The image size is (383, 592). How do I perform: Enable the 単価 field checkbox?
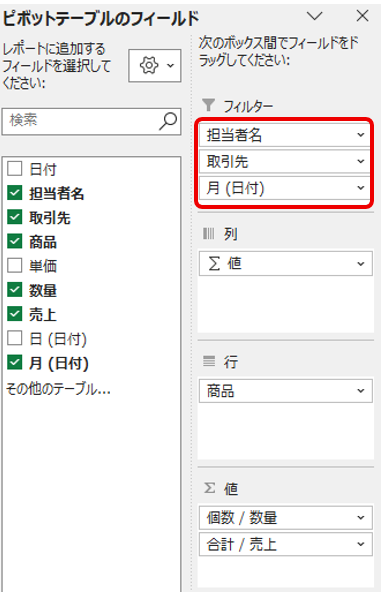point(15,265)
